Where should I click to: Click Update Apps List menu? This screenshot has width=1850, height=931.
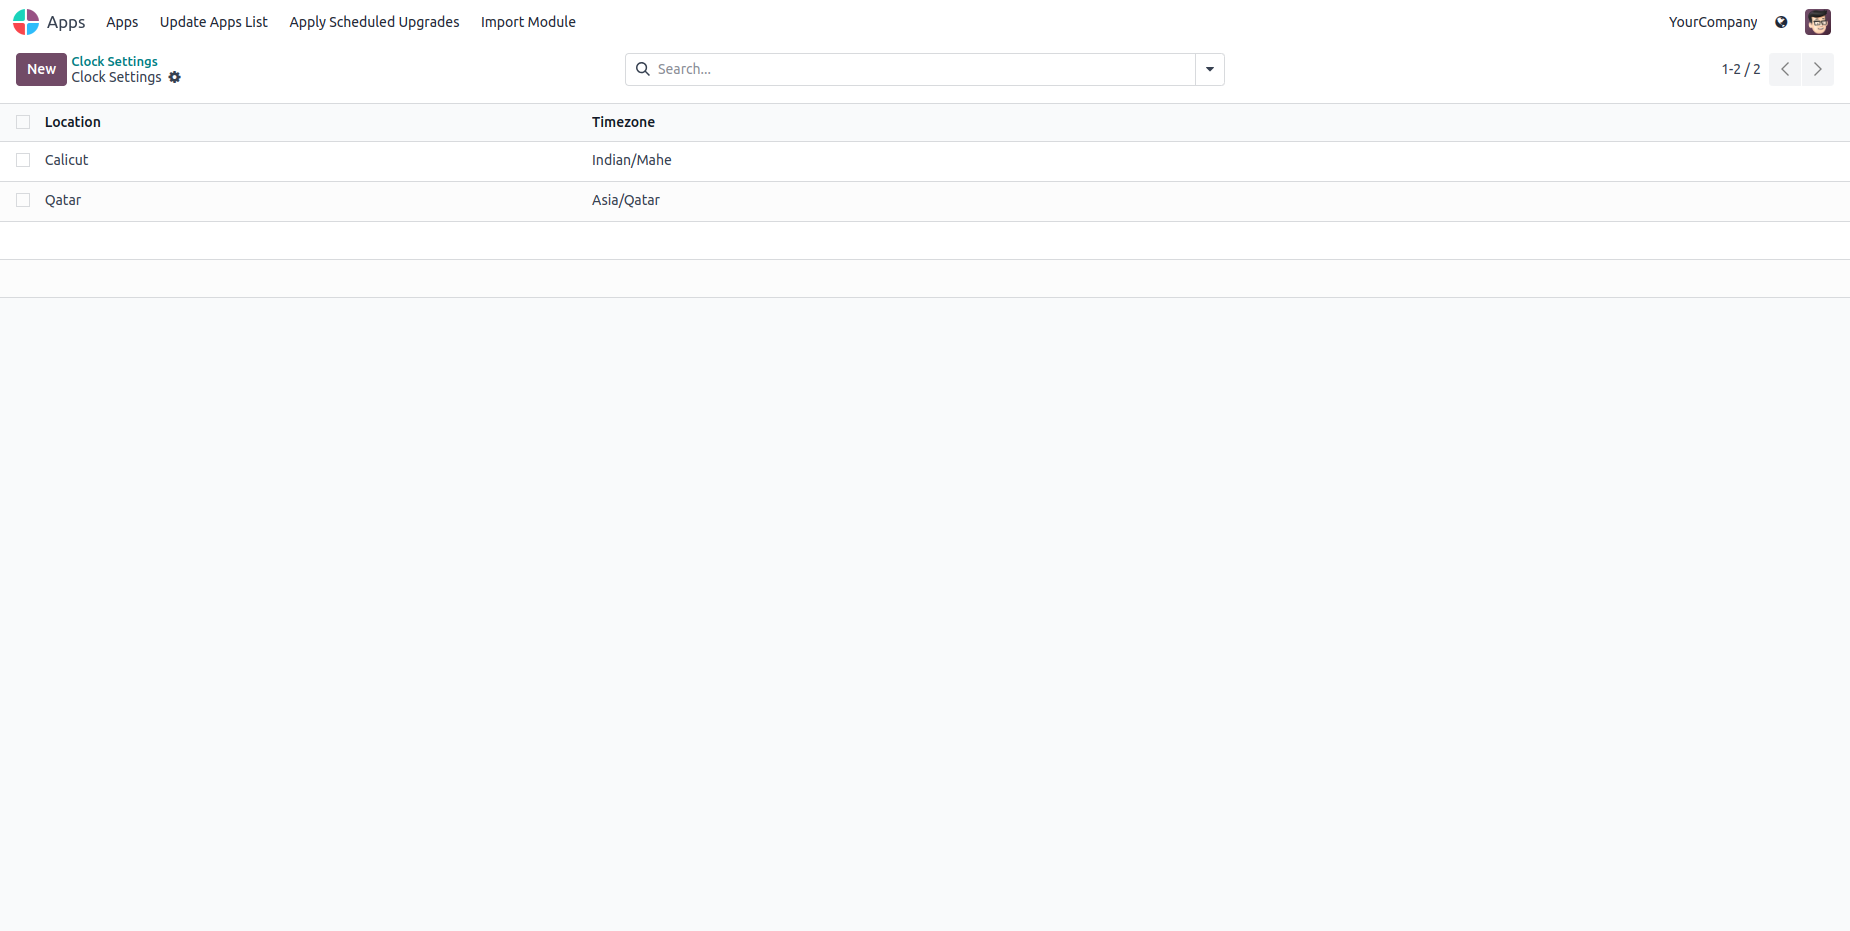point(214,22)
